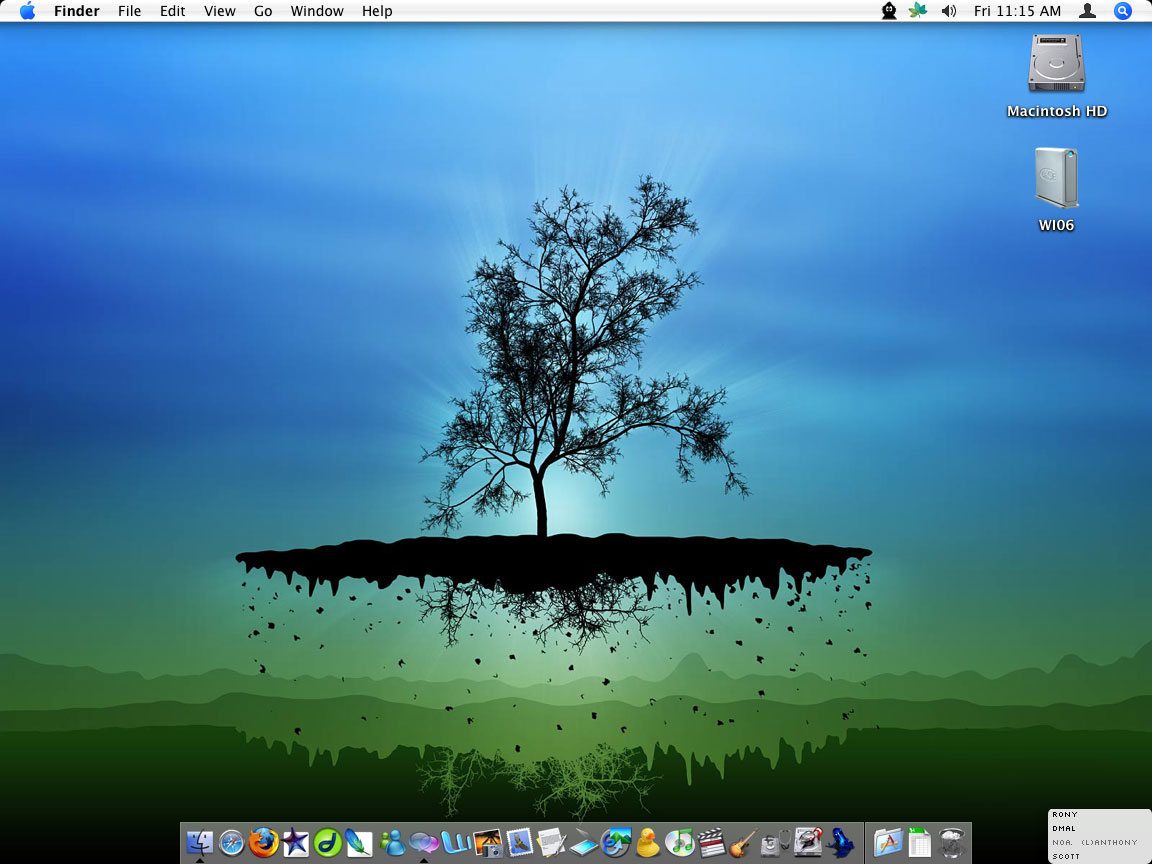Open the volume control in menu bar

point(948,11)
